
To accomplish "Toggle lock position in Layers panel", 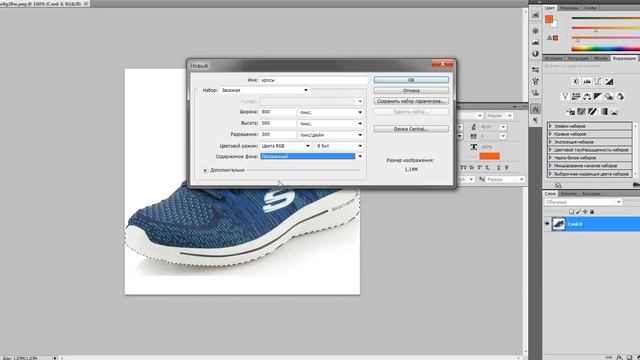I will point(585,212).
